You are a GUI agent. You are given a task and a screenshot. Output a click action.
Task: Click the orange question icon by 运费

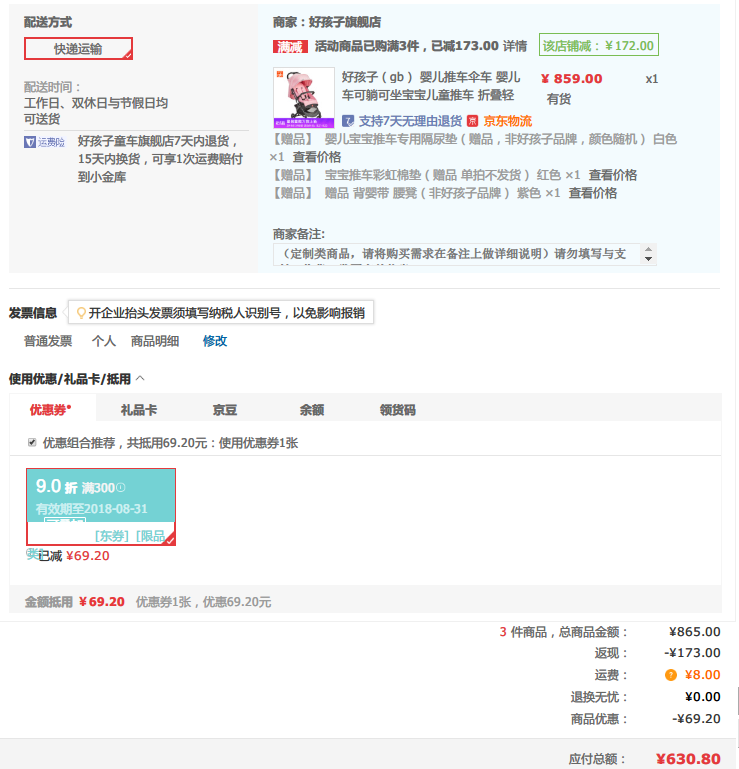[x=670, y=675]
